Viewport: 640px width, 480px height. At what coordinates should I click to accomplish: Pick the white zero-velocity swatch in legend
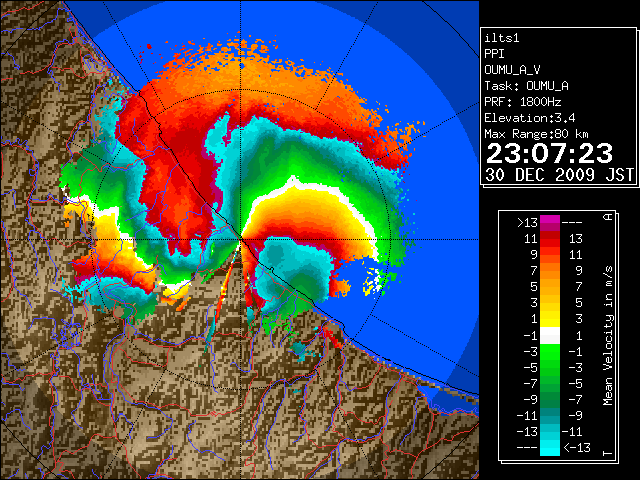point(550,336)
